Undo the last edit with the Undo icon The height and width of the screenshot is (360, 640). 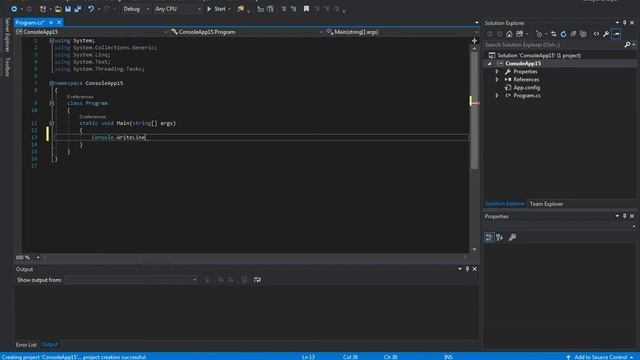tap(91, 9)
